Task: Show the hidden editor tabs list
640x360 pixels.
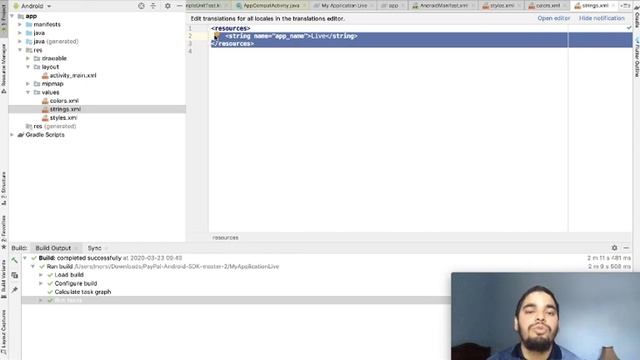Action: point(624,6)
